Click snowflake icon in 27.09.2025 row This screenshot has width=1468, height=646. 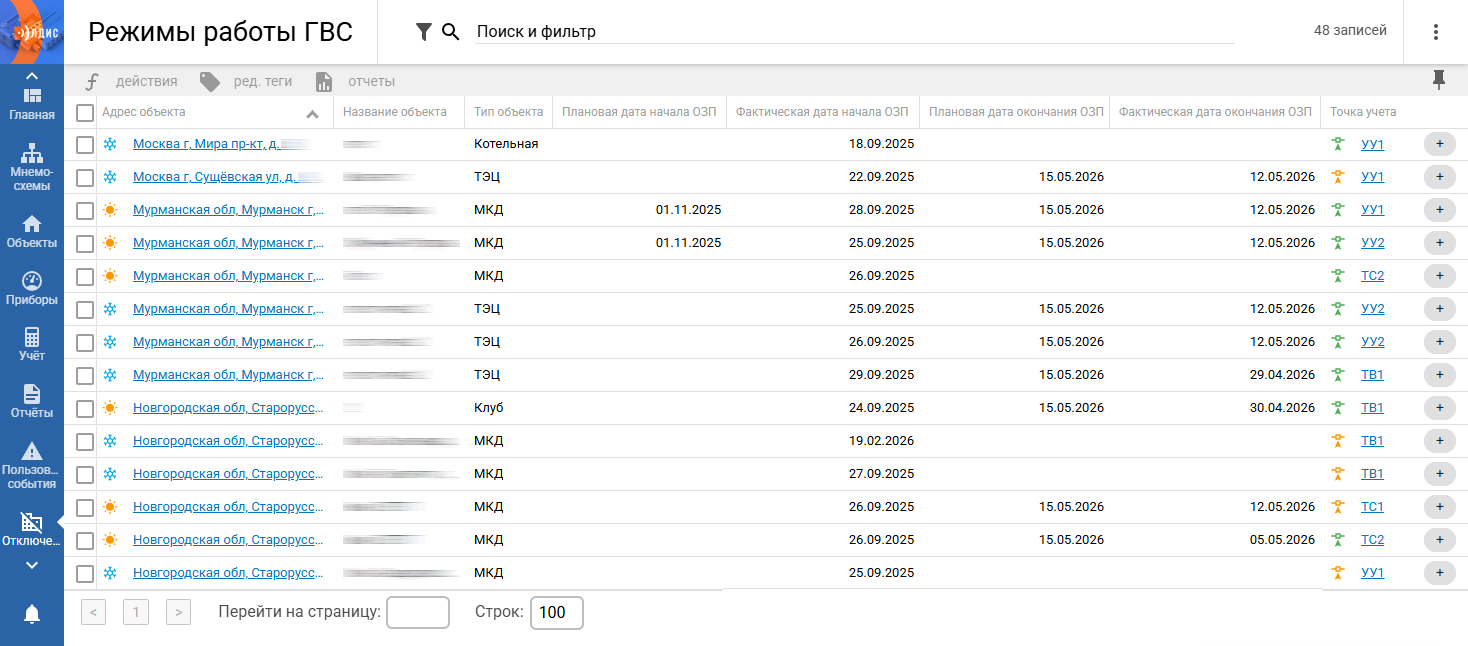pos(110,474)
